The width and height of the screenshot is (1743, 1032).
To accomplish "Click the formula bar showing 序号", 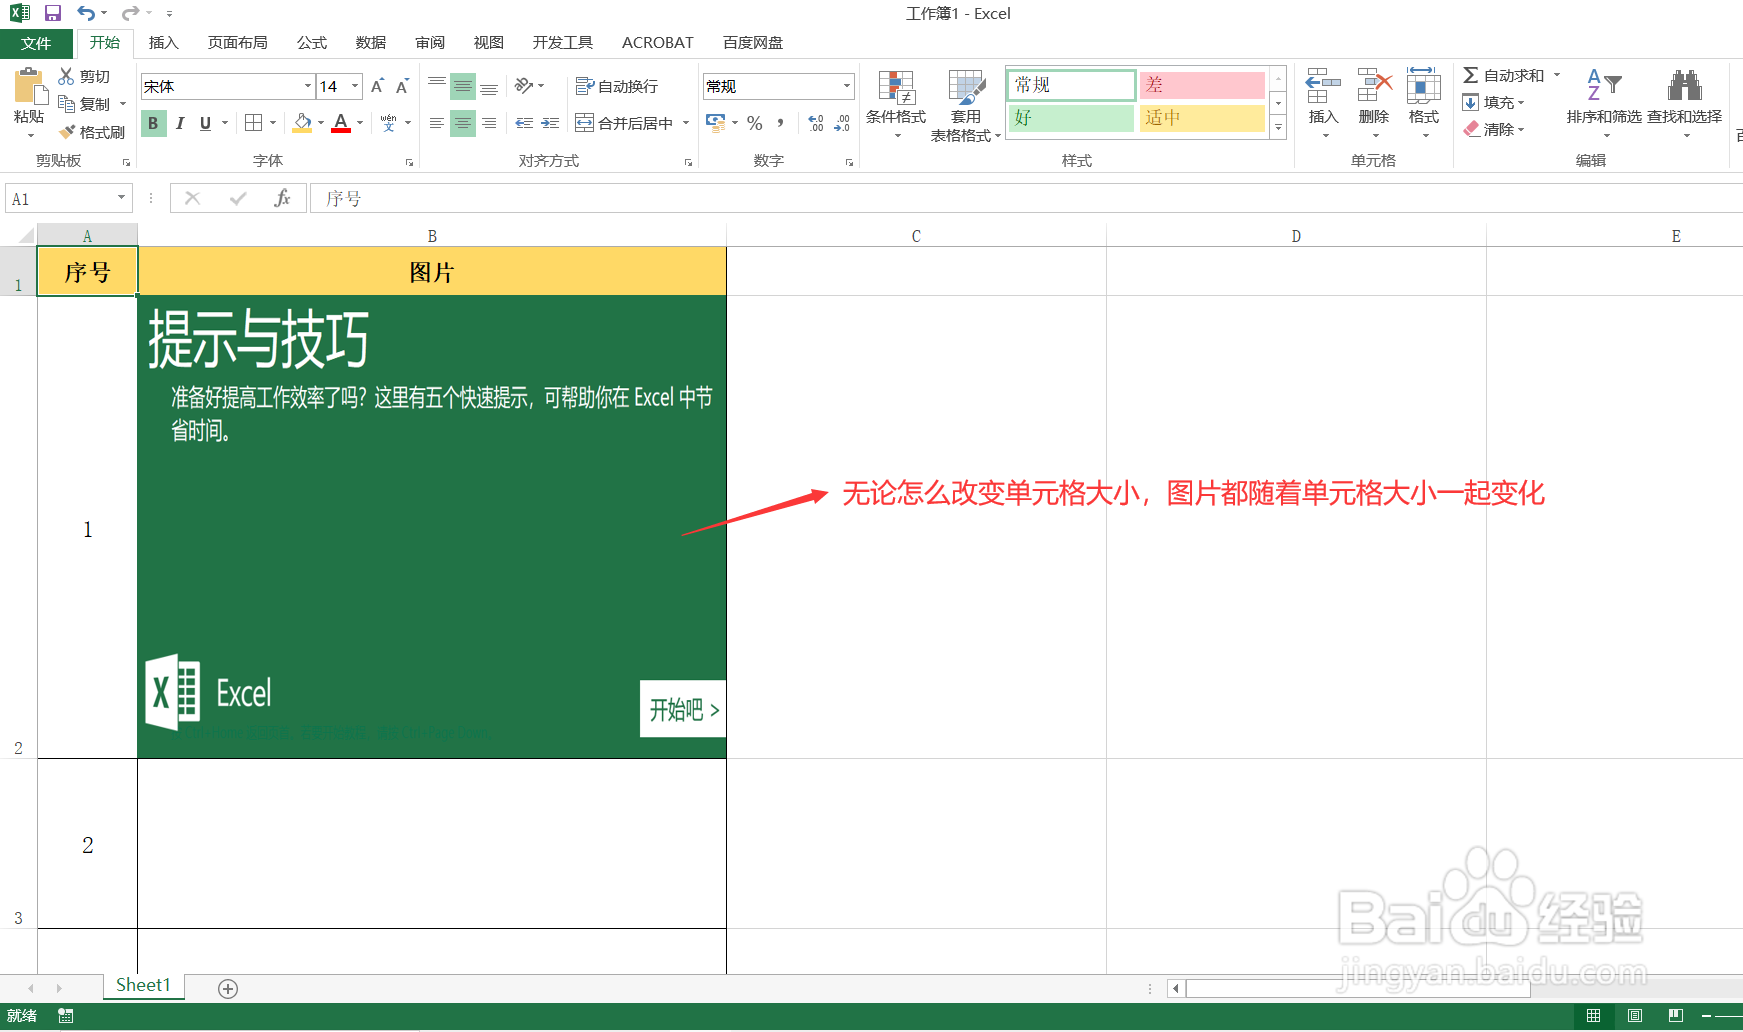I will (x=1026, y=198).
